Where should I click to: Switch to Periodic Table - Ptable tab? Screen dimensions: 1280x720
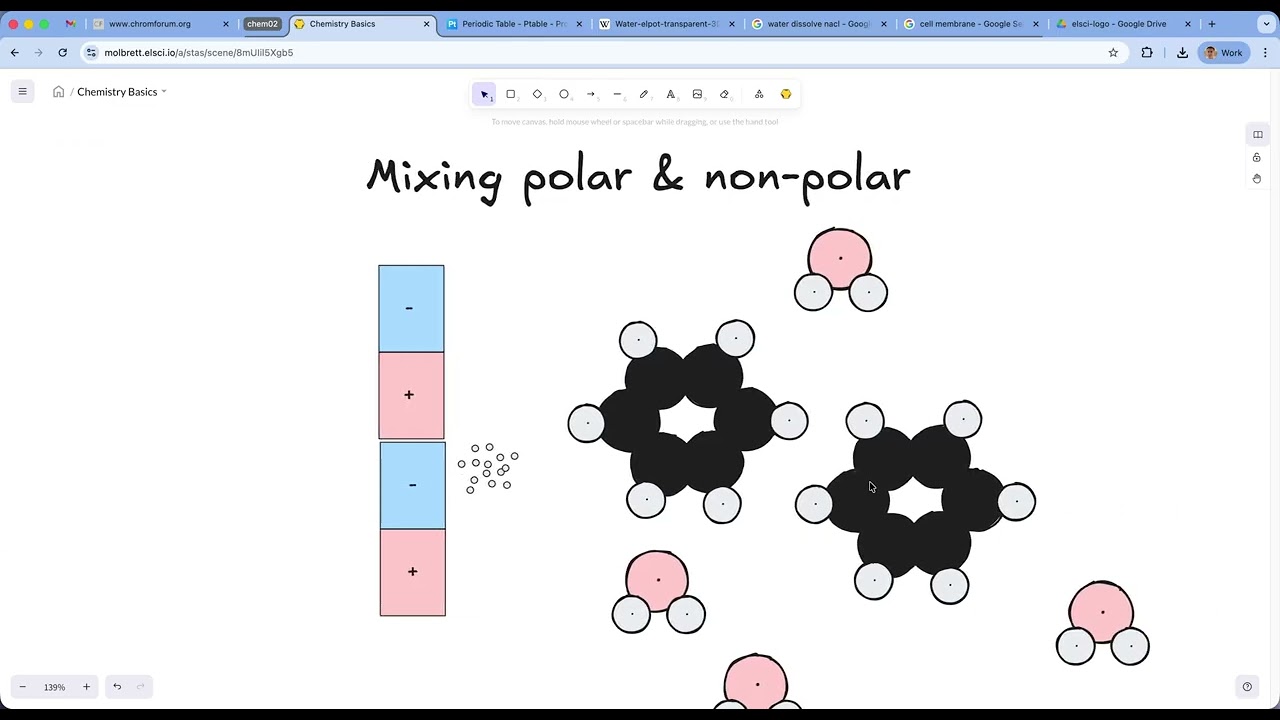point(514,24)
